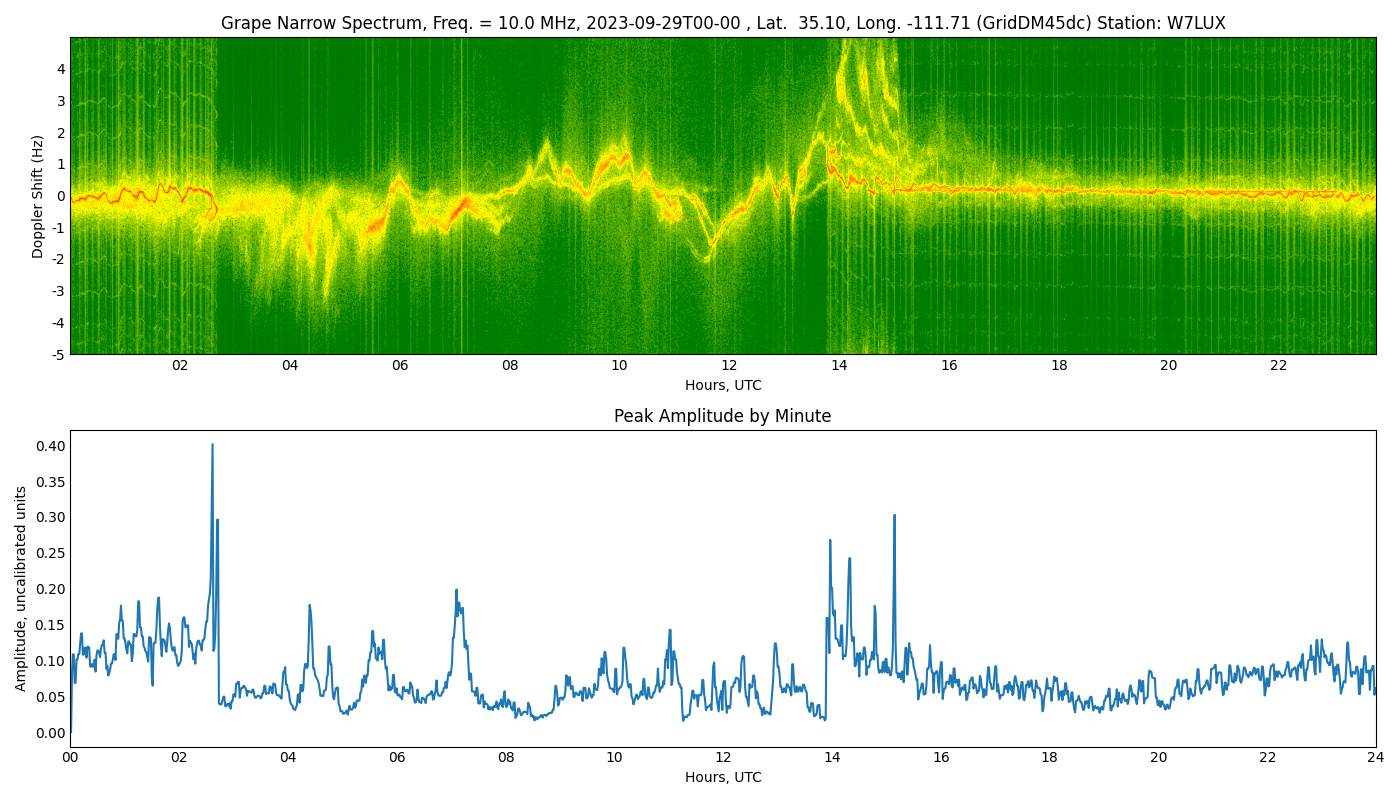Click the "12" hour tick under the amplitude plot
The image size is (1400, 800).
[723, 758]
